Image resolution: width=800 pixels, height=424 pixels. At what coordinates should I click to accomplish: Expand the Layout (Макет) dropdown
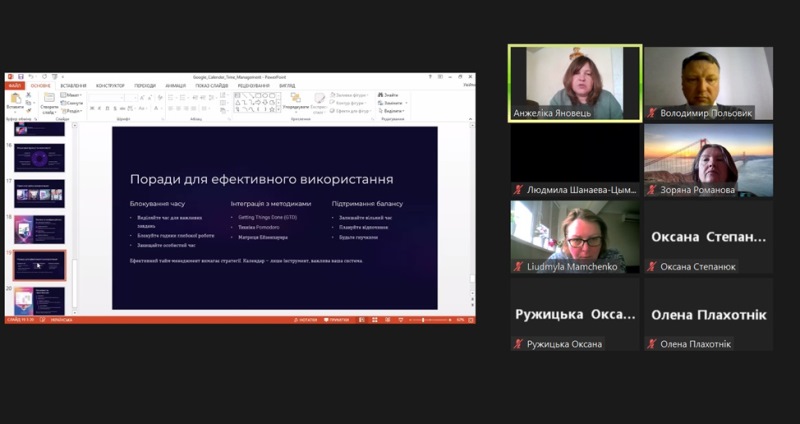coord(71,95)
